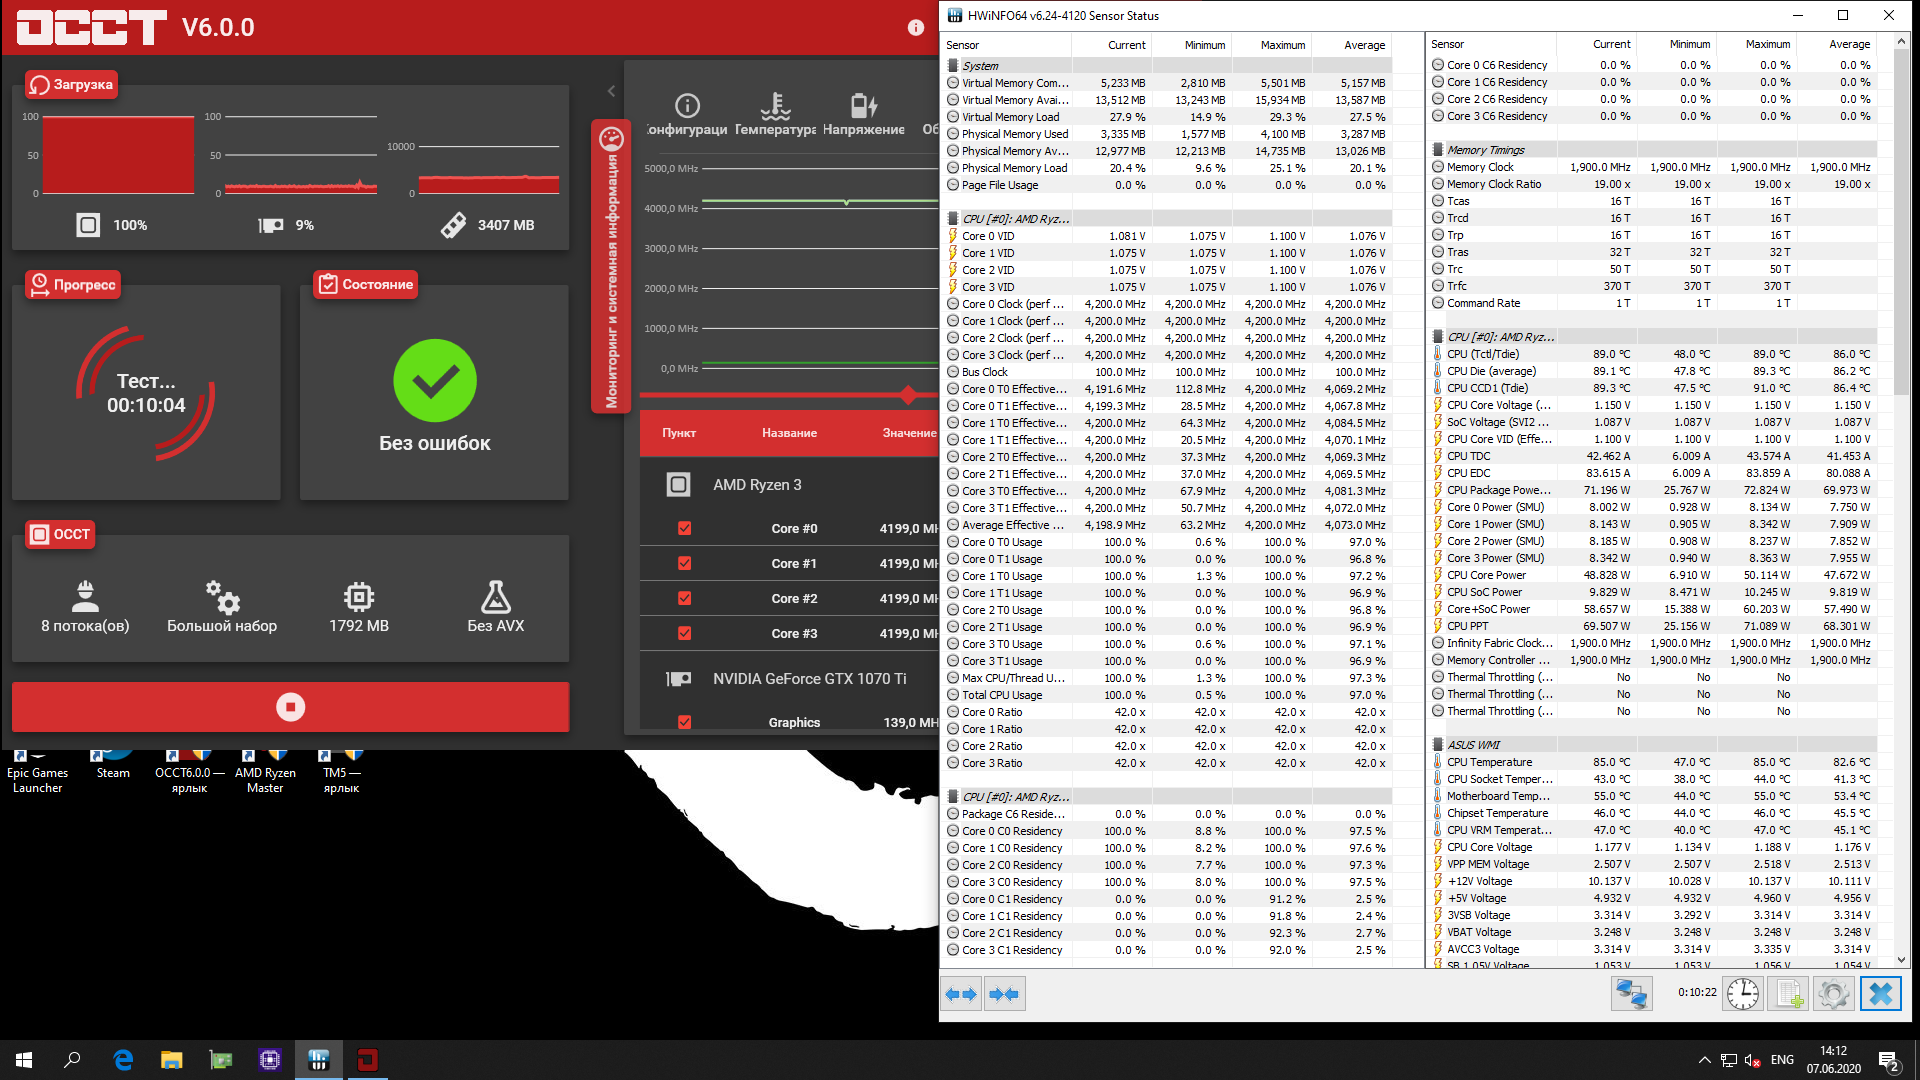Stop the running OCCT test

pyautogui.click(x=290, y=707)
